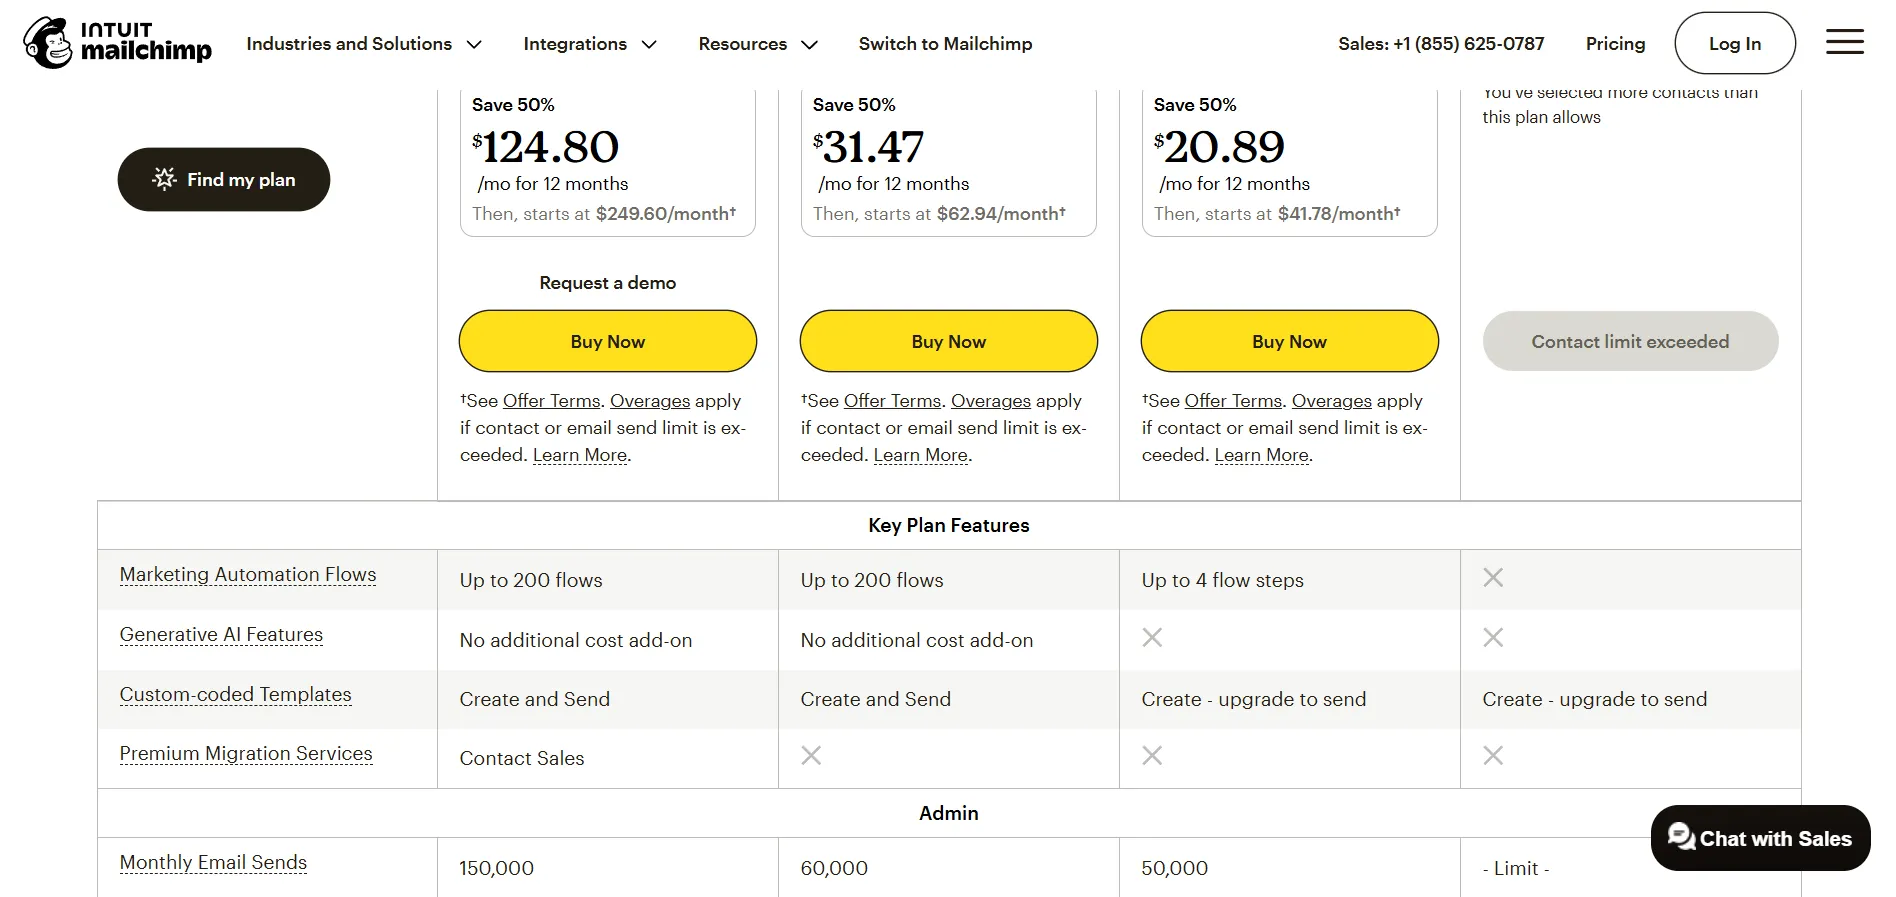Open the Pricing page link

(x=1615, y=44)
